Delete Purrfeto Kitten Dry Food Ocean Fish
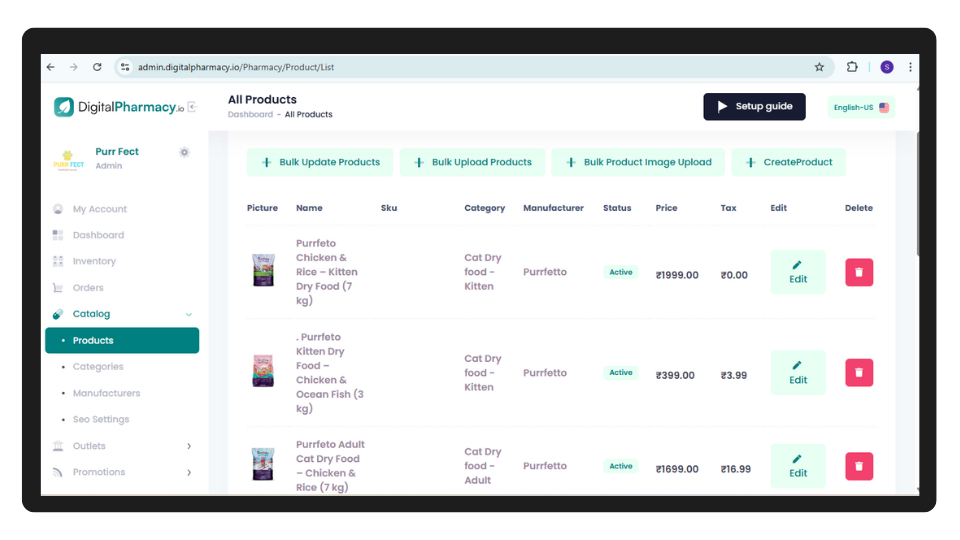 (x=859, y=373)
